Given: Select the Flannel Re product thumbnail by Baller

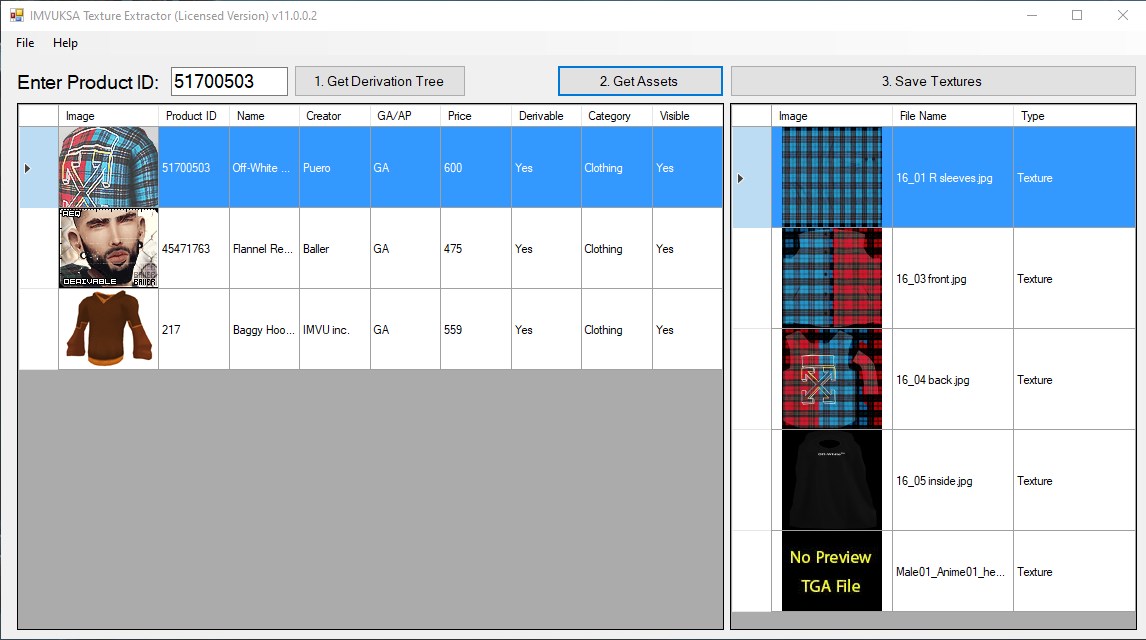Looking at the screenshot, I should [x=107, y=248].
